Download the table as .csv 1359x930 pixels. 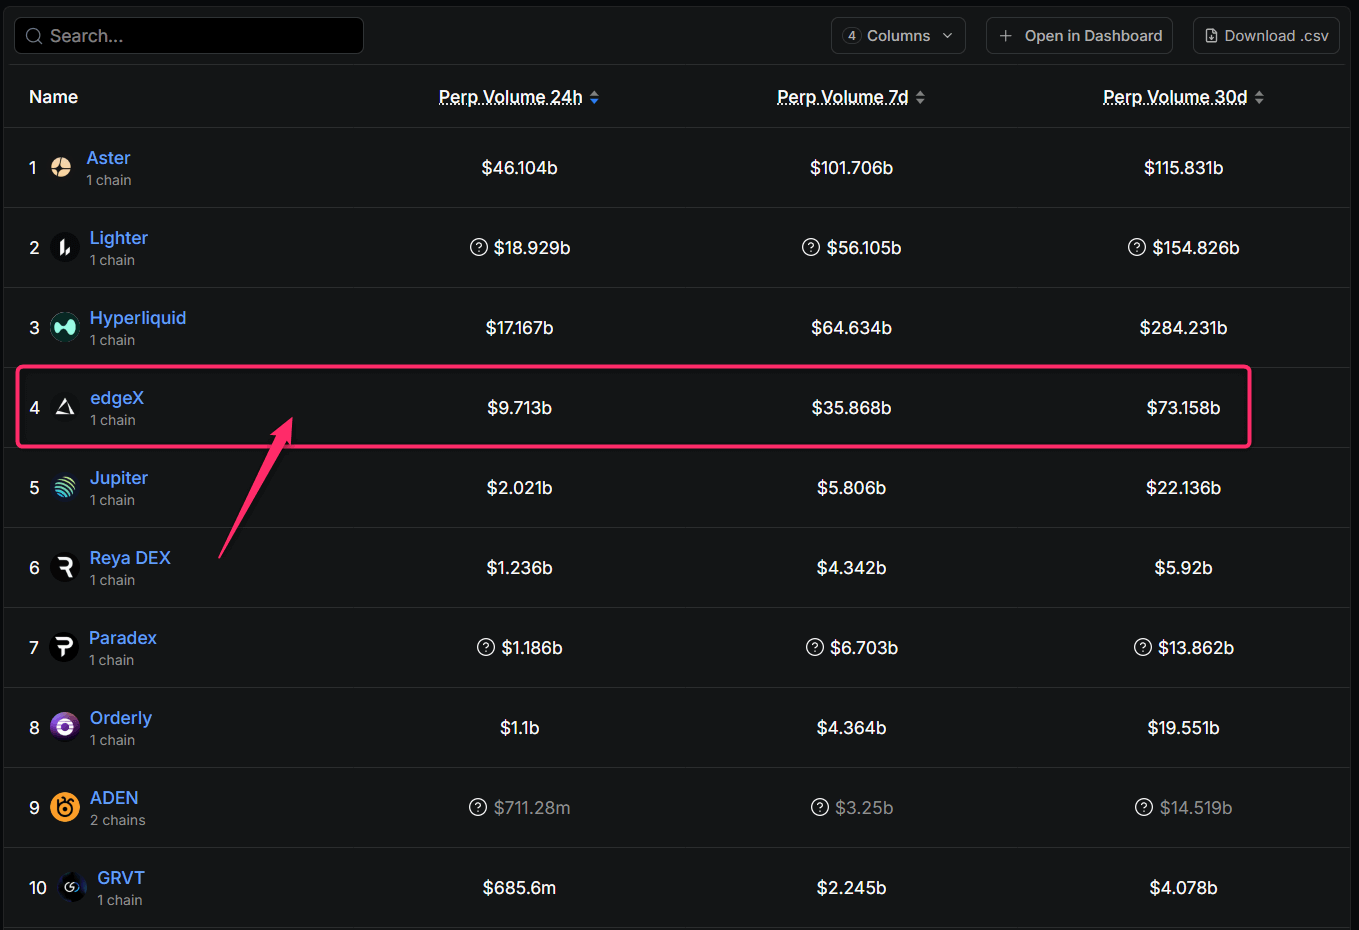[1266, 36]
